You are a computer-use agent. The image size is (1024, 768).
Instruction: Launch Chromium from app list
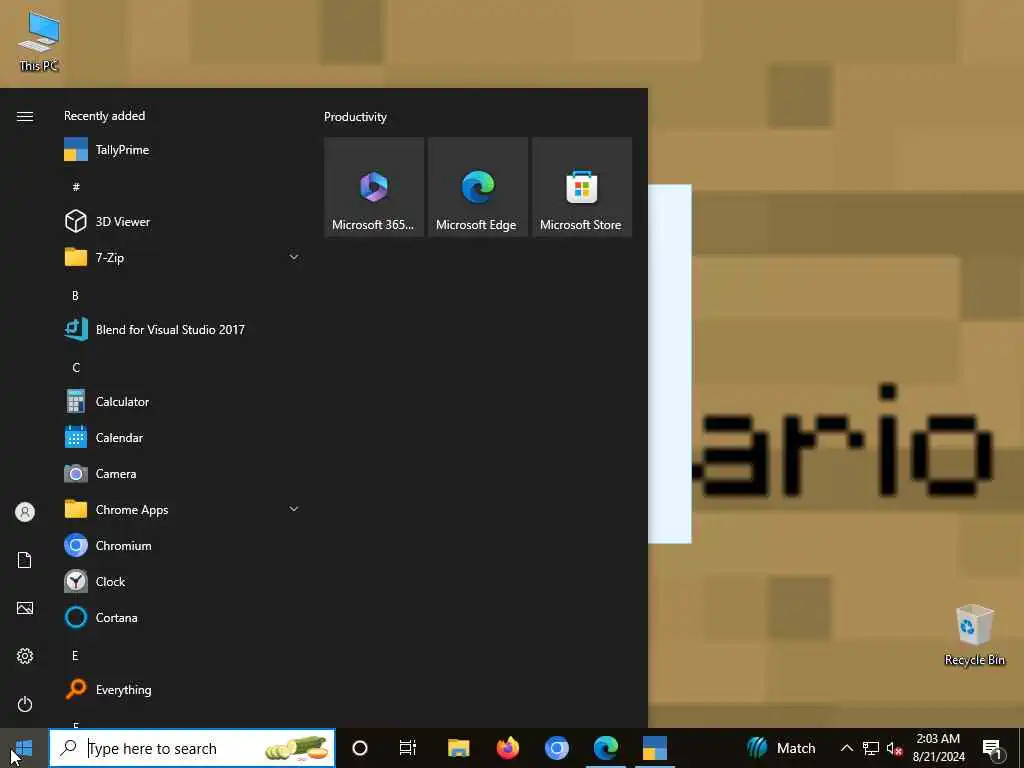[182, 545]
